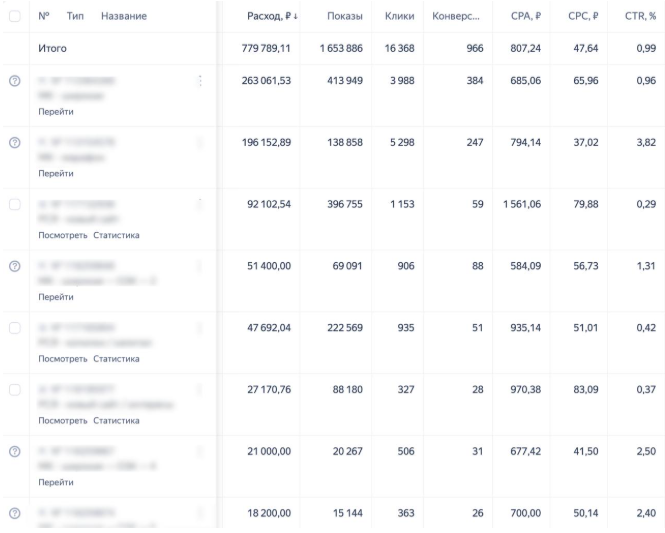Click the Название column header
This screenshot has width=665, height=533.
123,16
